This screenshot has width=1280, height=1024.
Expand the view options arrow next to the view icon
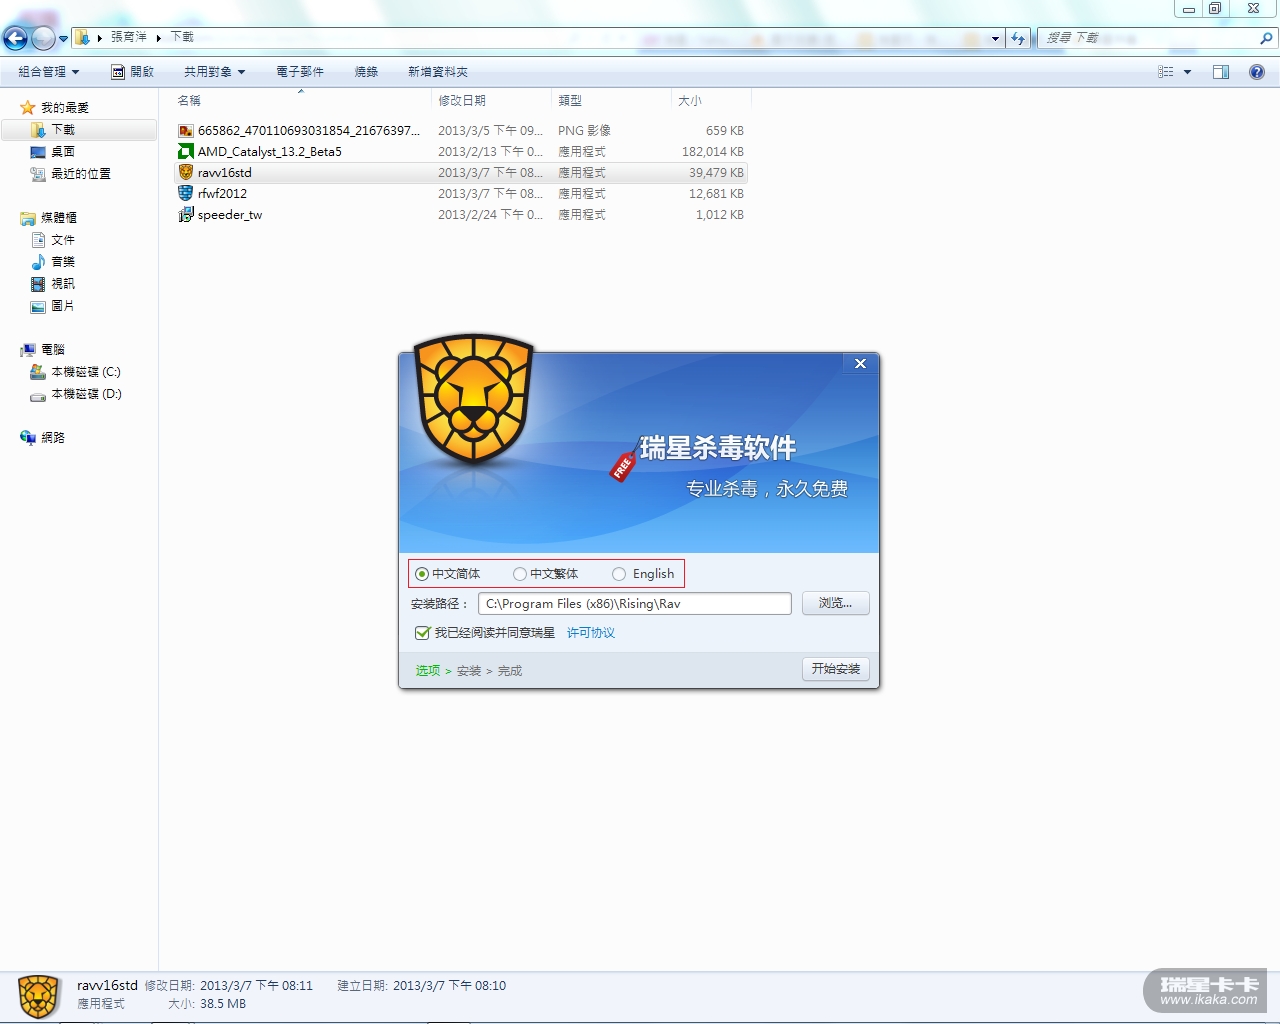(x=1187, y=72)
